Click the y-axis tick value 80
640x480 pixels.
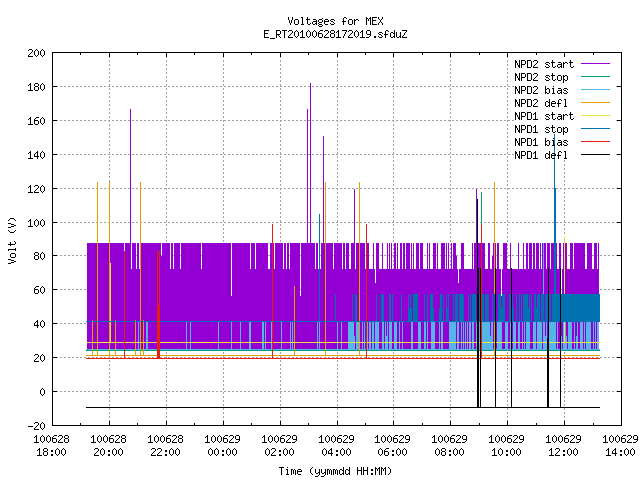click(40, 256)
